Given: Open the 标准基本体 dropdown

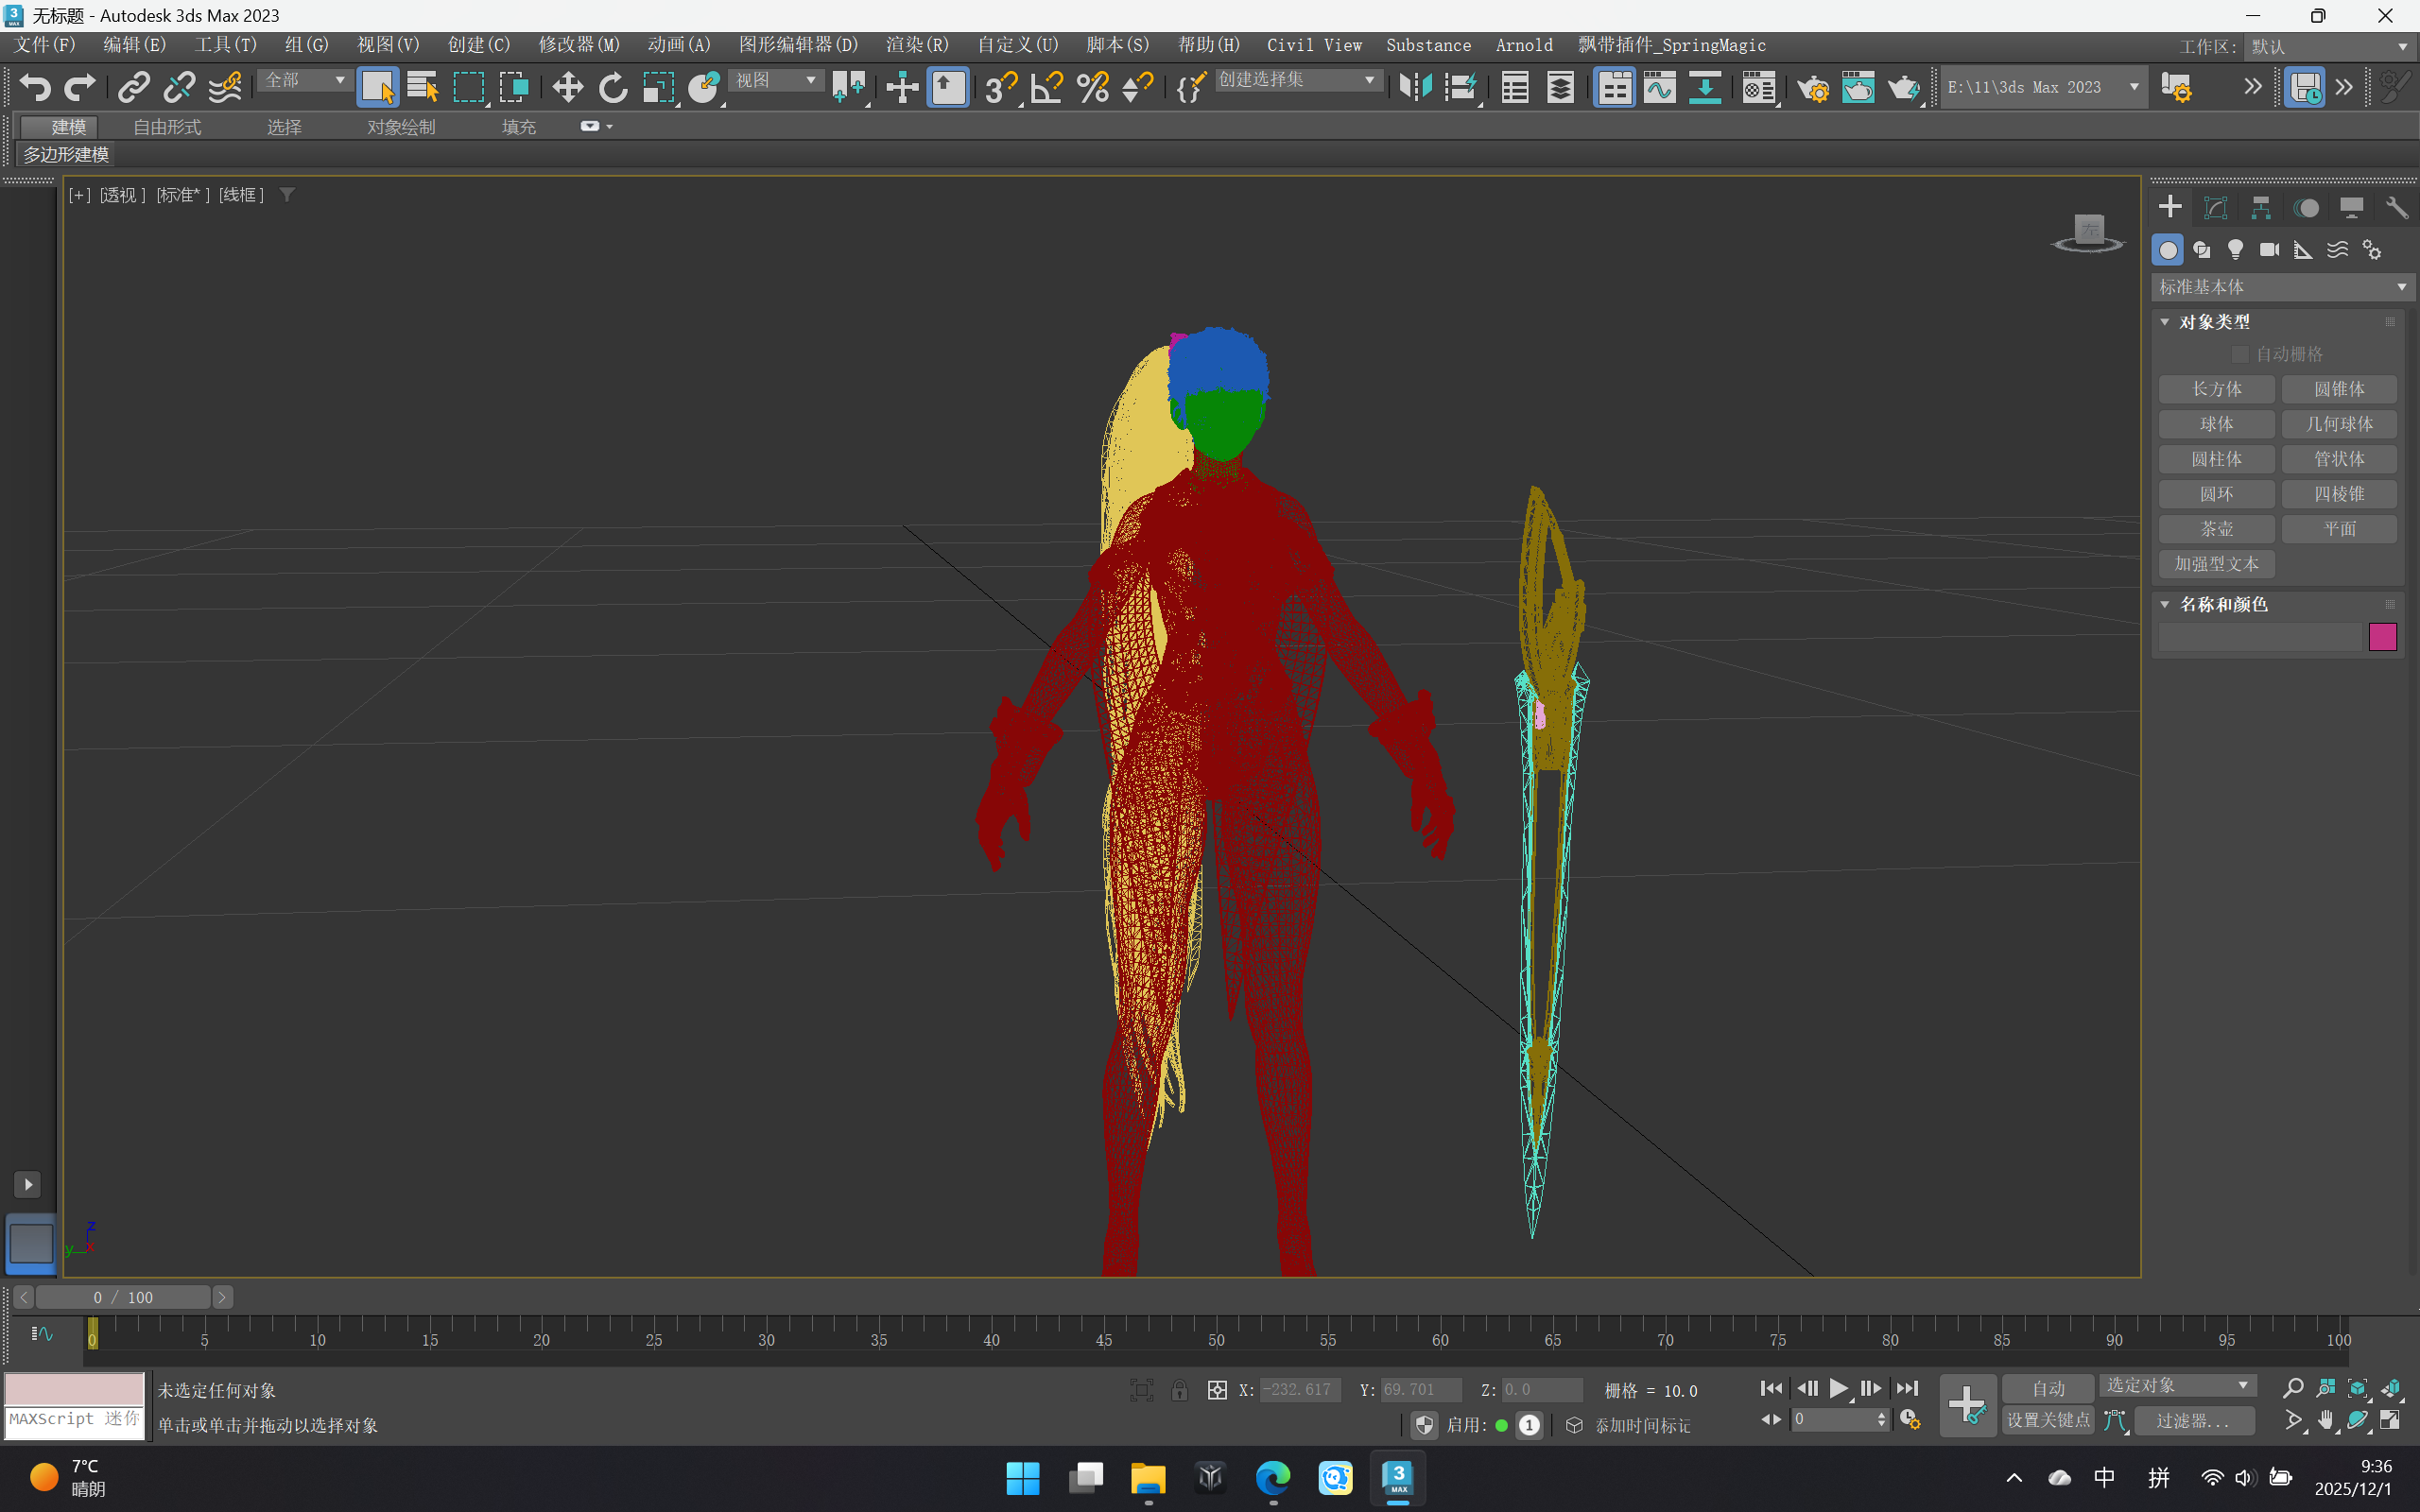Looking at the screenshot, I should click(2281, 287).
